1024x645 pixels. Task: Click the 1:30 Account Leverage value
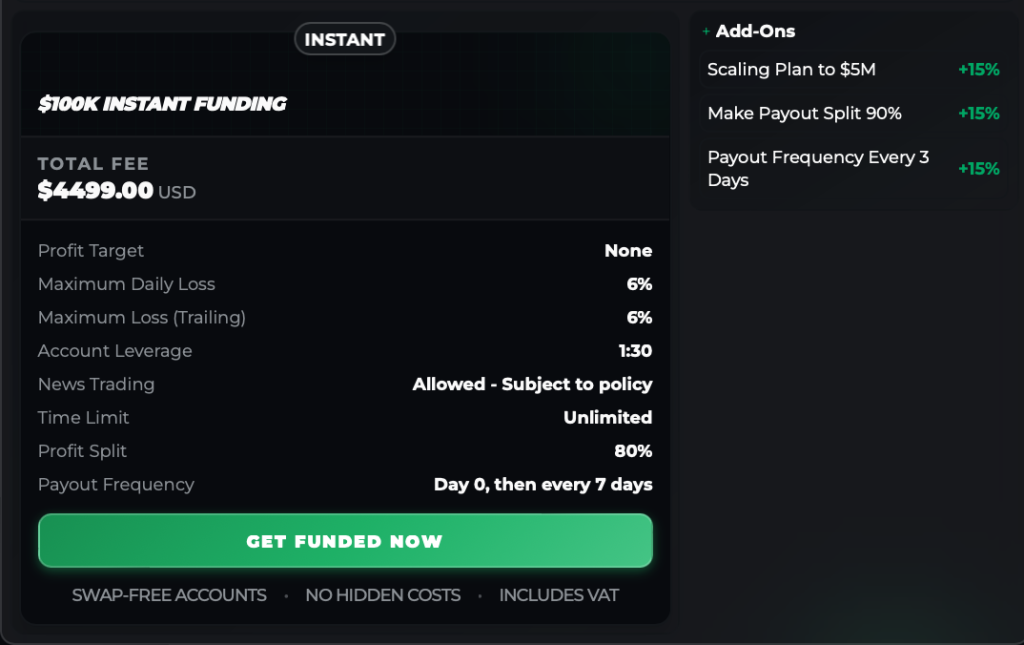click(x=635, y=351)
